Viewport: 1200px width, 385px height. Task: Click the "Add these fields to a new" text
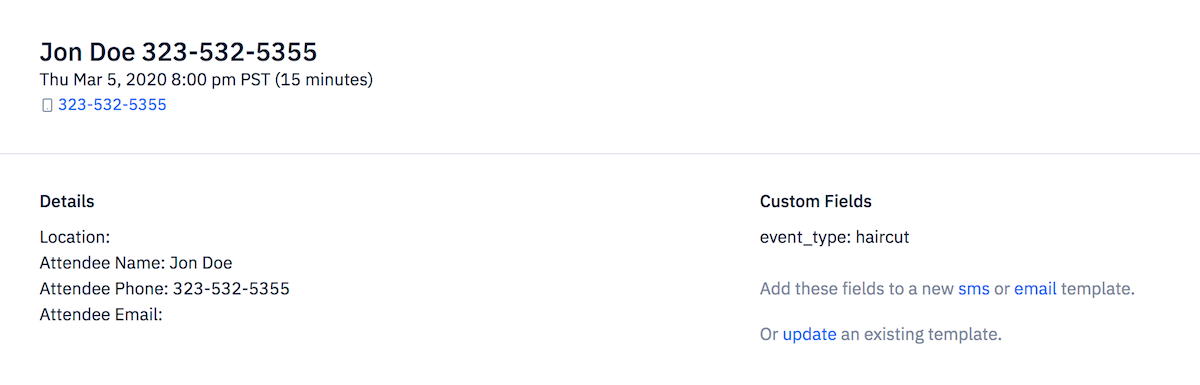click(x=857, y=289)
